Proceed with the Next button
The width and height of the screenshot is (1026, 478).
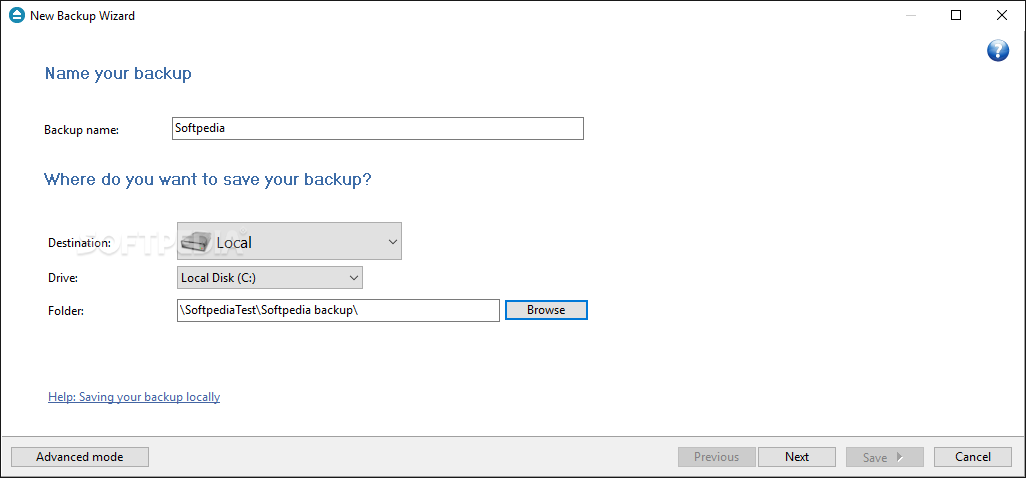[x=797, y=457]
